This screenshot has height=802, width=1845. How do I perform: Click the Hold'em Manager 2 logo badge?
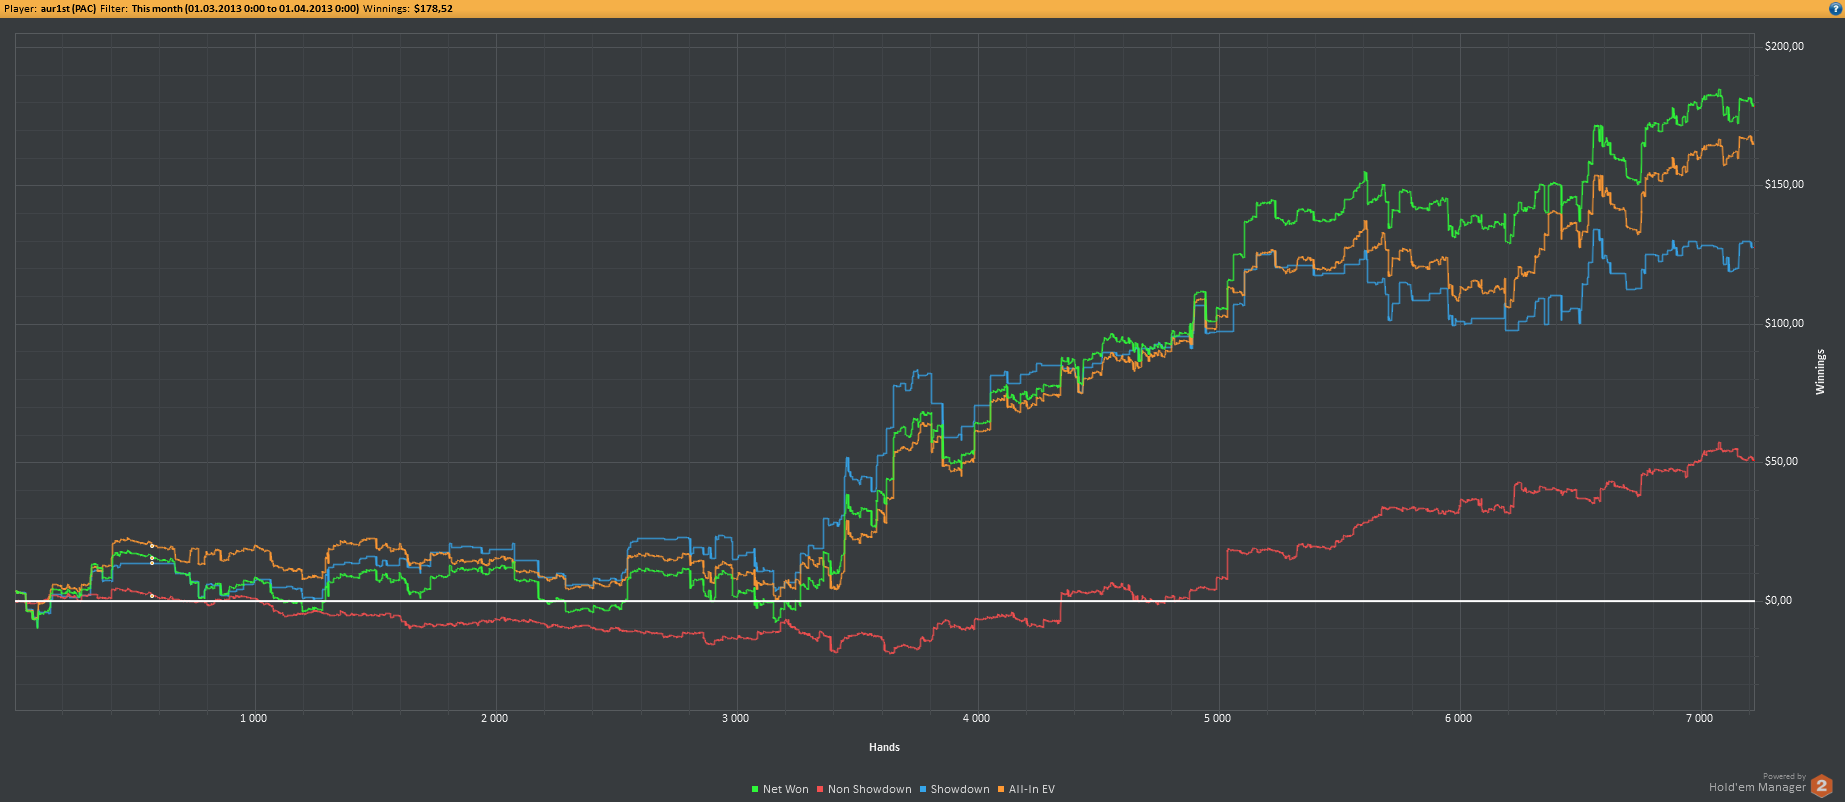point(1821,785)
